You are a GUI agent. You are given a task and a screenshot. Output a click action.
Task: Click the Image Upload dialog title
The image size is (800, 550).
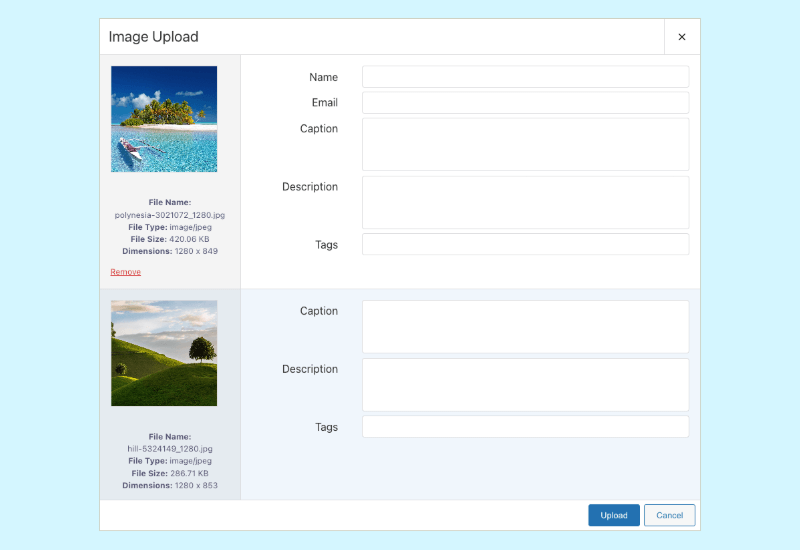coord(154,37)
